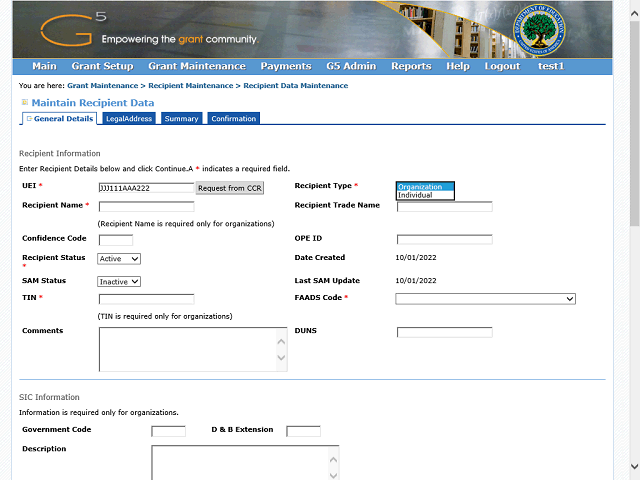Switch to the Summary tab
The width and height of the screenshot is (640, 480).
(182, 118)
